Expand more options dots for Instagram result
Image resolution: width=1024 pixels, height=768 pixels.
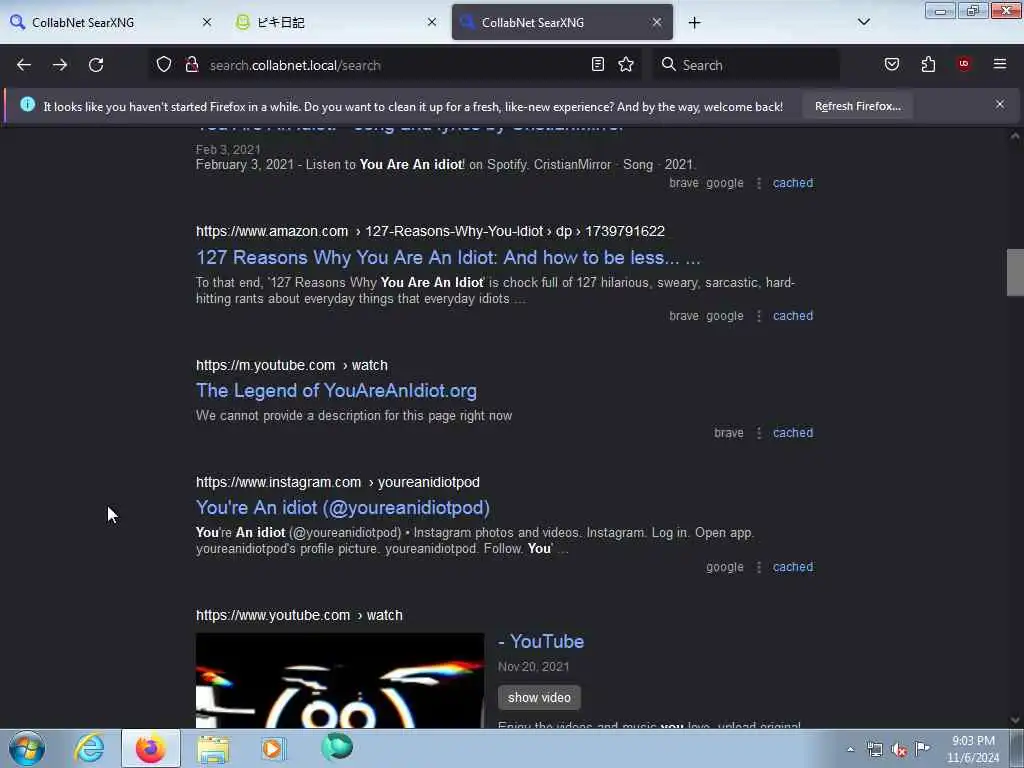pos(758,568)
